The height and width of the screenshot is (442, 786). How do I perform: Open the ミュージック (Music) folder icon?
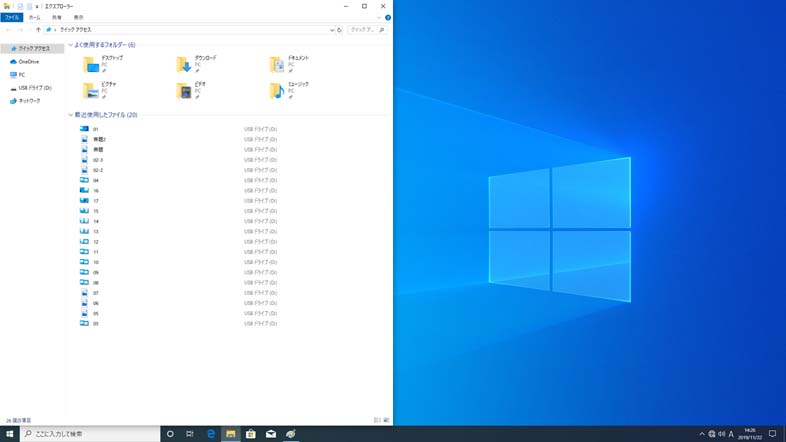tap(277, 91)
